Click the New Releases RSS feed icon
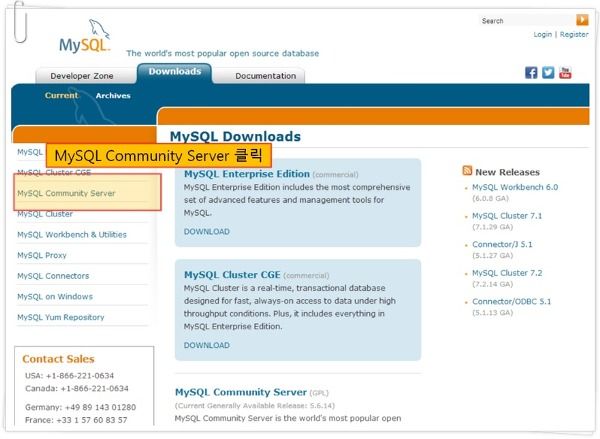 tap(467, 170)
